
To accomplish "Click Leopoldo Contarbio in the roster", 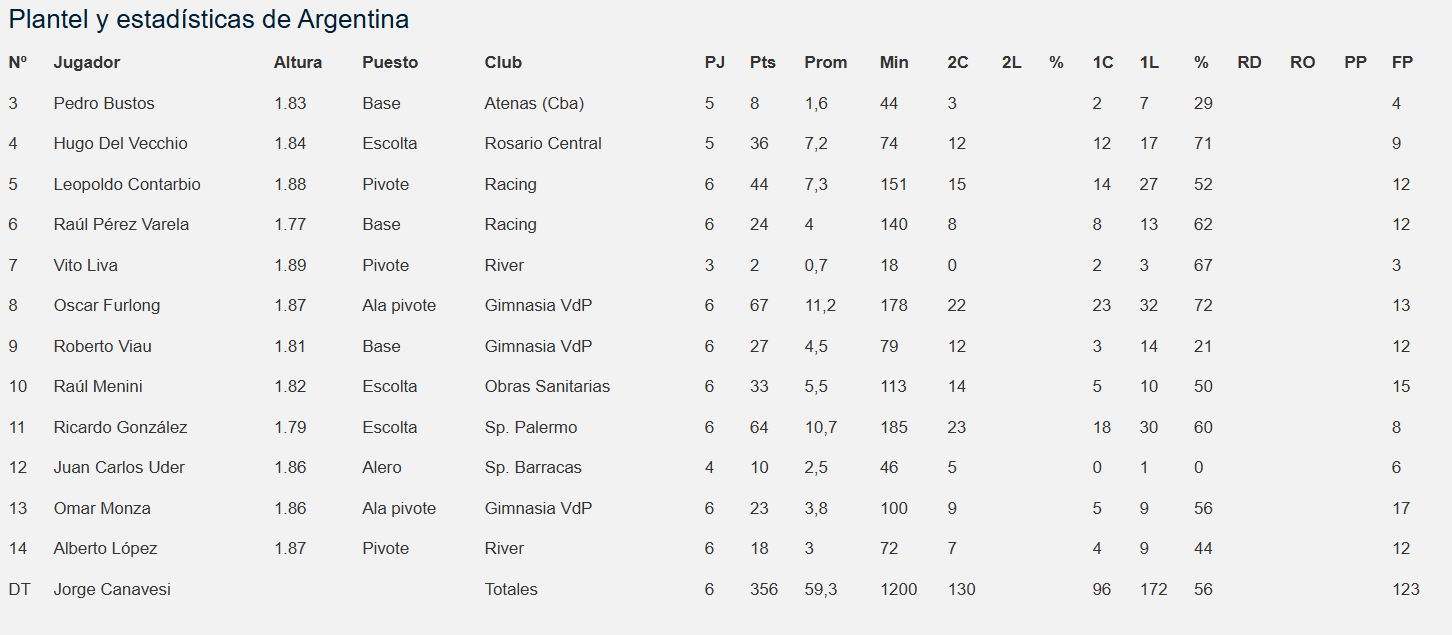I will (127, 184).
